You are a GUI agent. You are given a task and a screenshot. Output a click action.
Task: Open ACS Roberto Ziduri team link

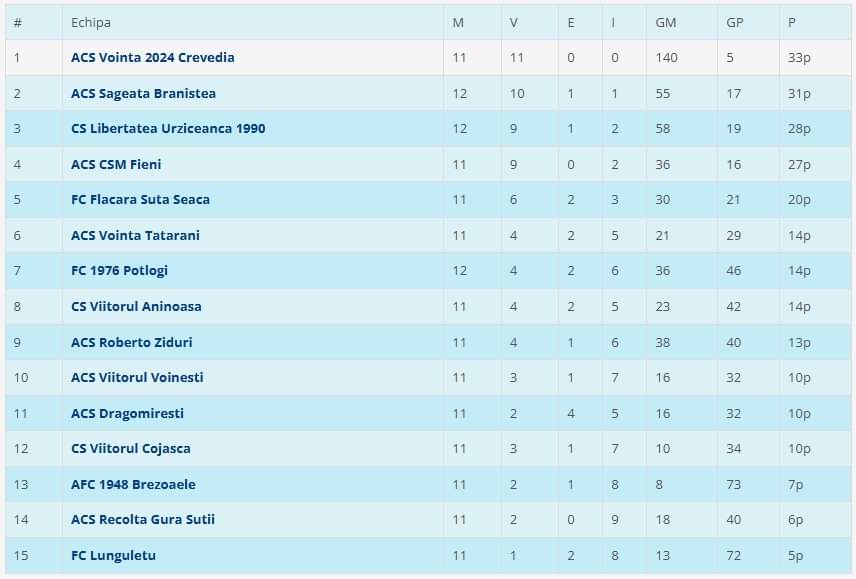click(131, 342)
